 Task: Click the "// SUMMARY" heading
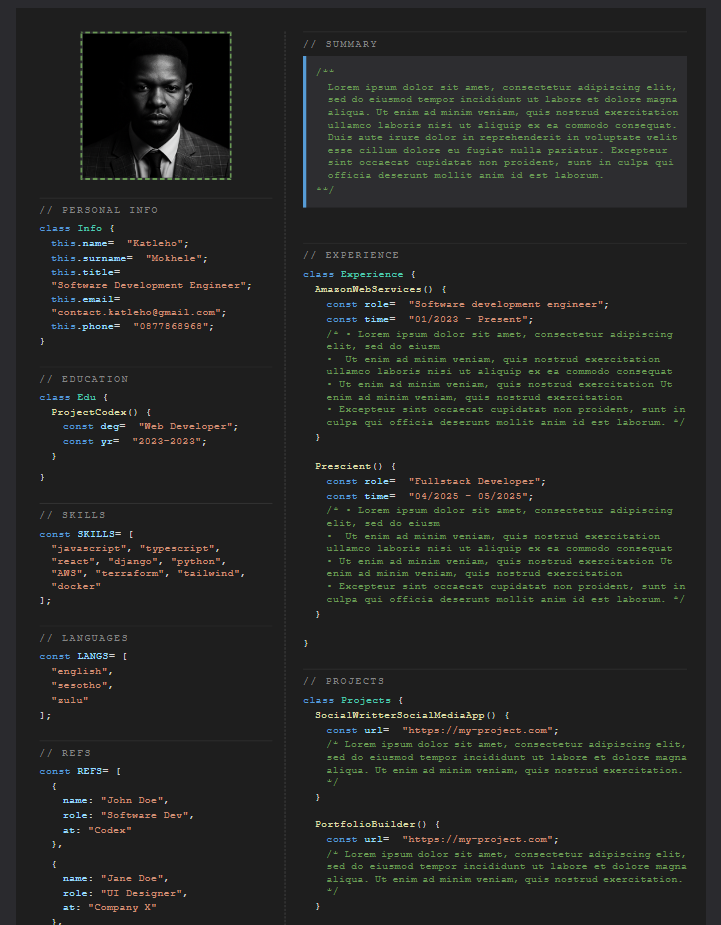tap(340, 44)
